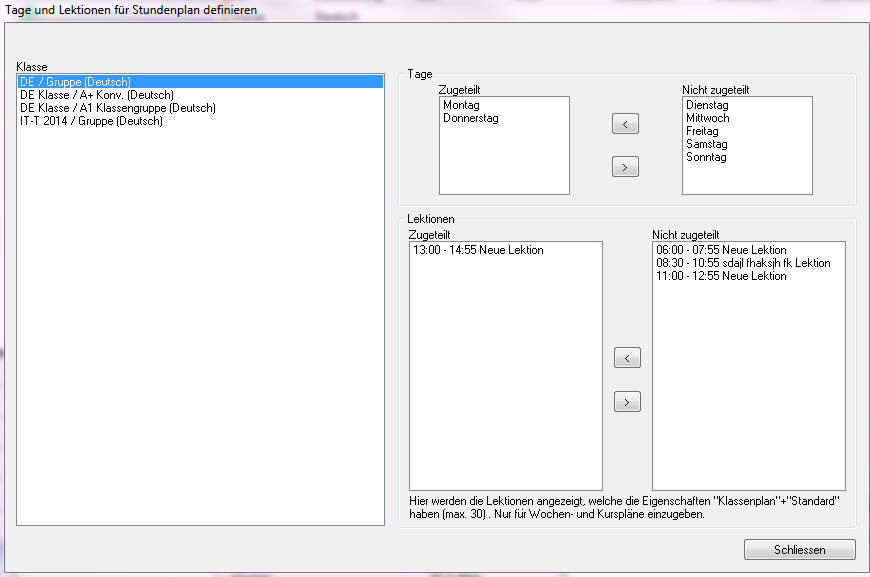Choose Freitag in unassigned days list
870x577 pixels.
702,131
